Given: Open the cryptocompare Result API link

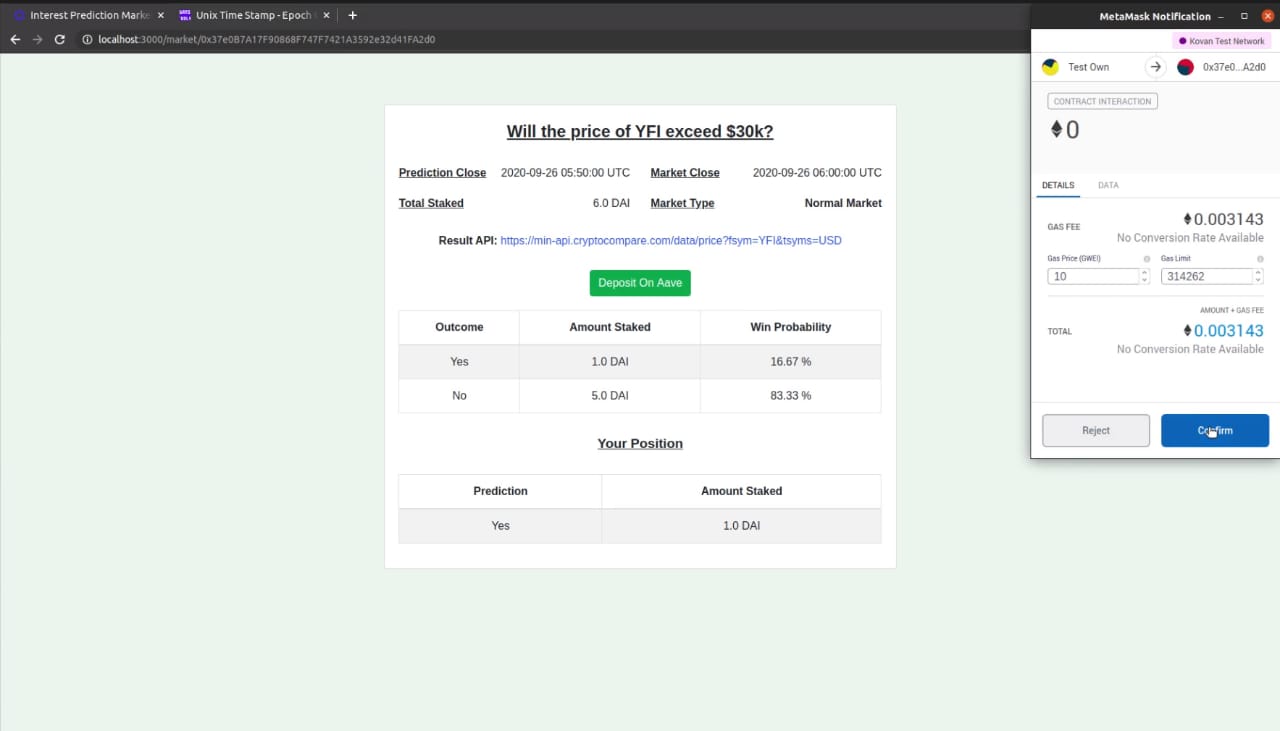Looking at the screenshot, I should pyautogui.click(x=671, y=240).
